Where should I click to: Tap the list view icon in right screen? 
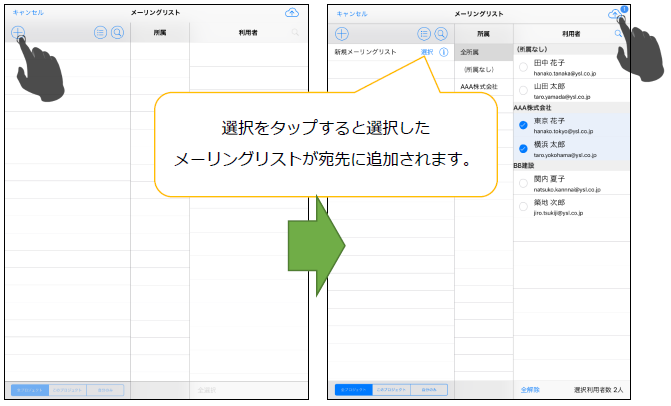pos(424,33)
